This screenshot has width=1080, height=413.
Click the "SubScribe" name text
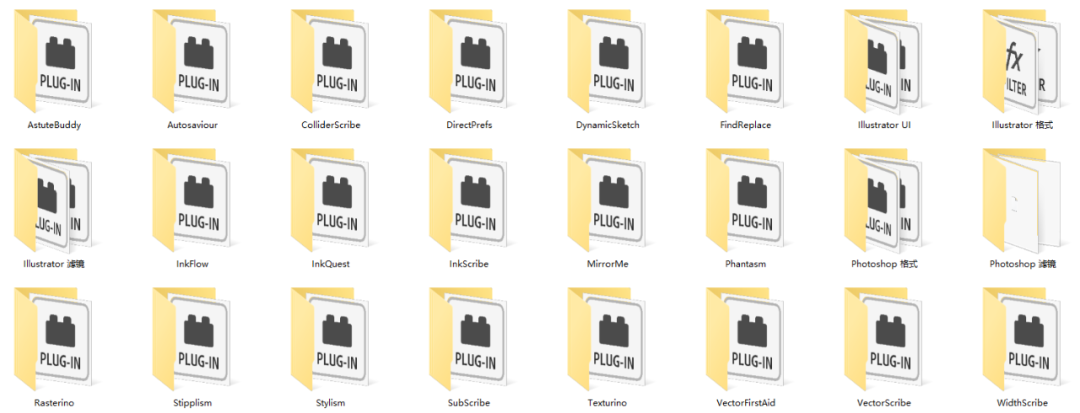469,403
